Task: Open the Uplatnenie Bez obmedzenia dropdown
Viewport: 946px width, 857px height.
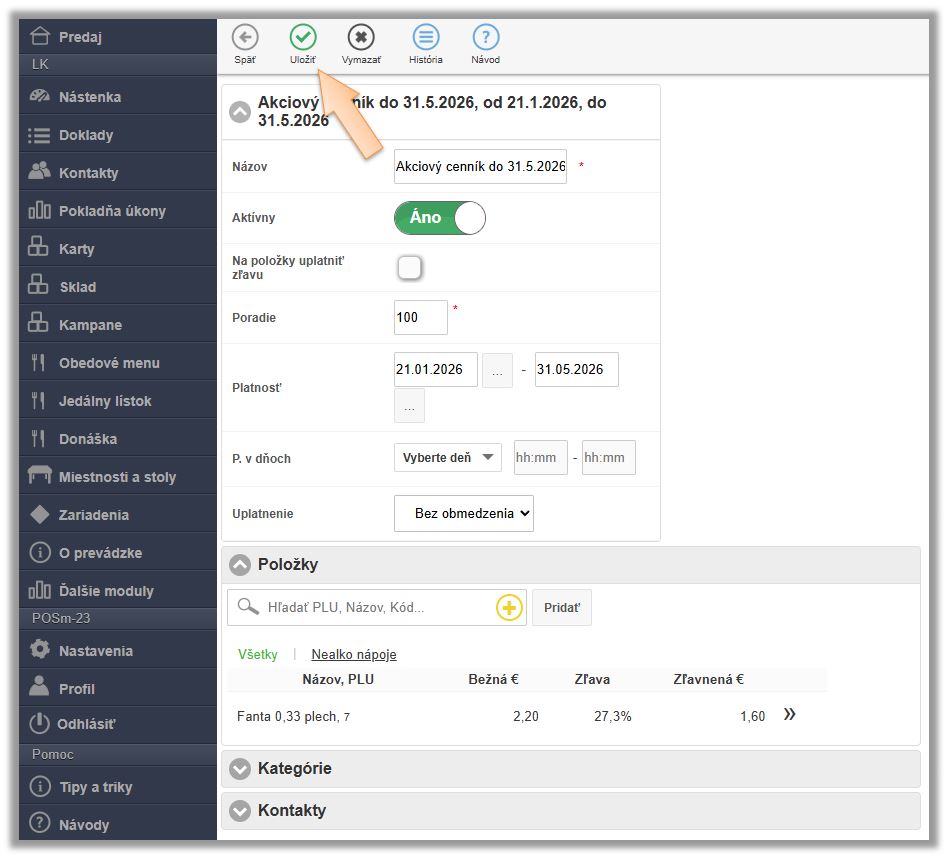Action: (464, 514)
